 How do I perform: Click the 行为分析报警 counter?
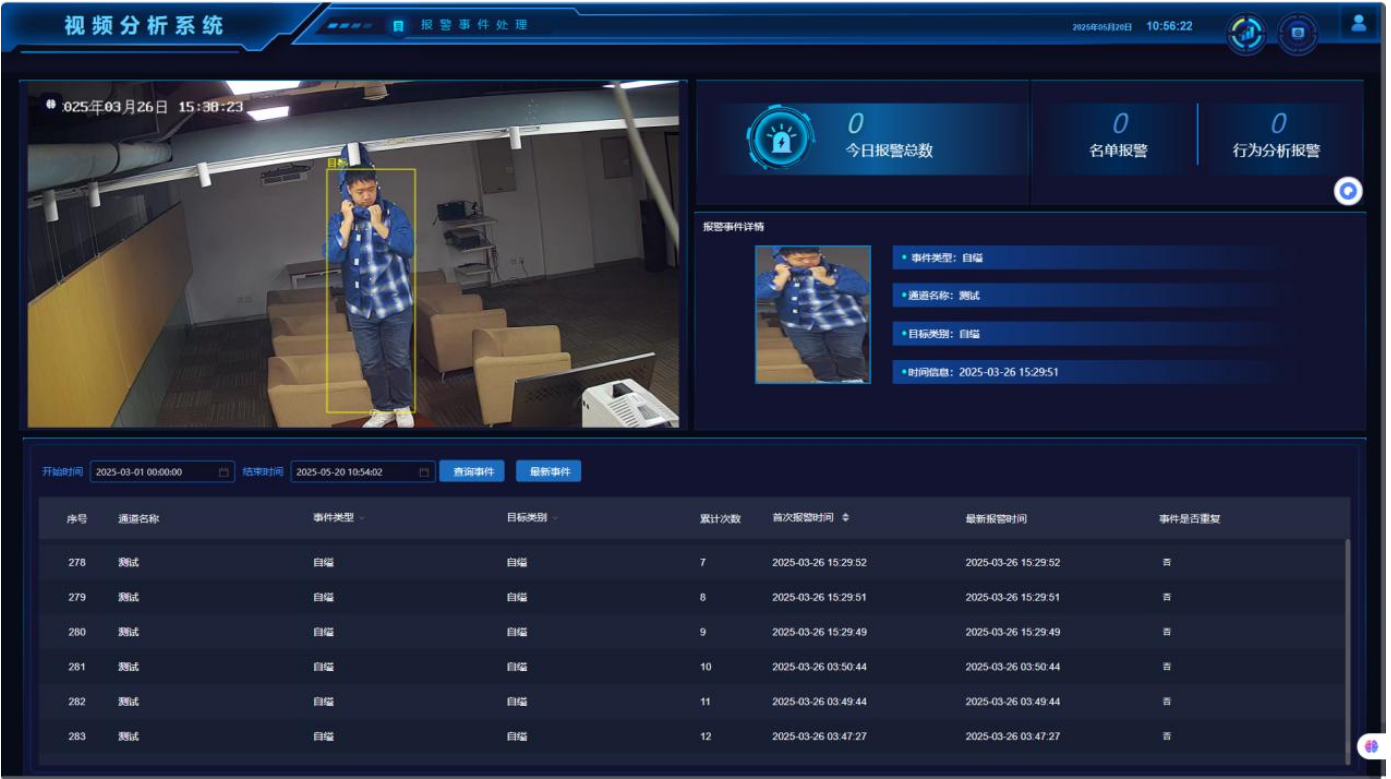point(1276,137)
